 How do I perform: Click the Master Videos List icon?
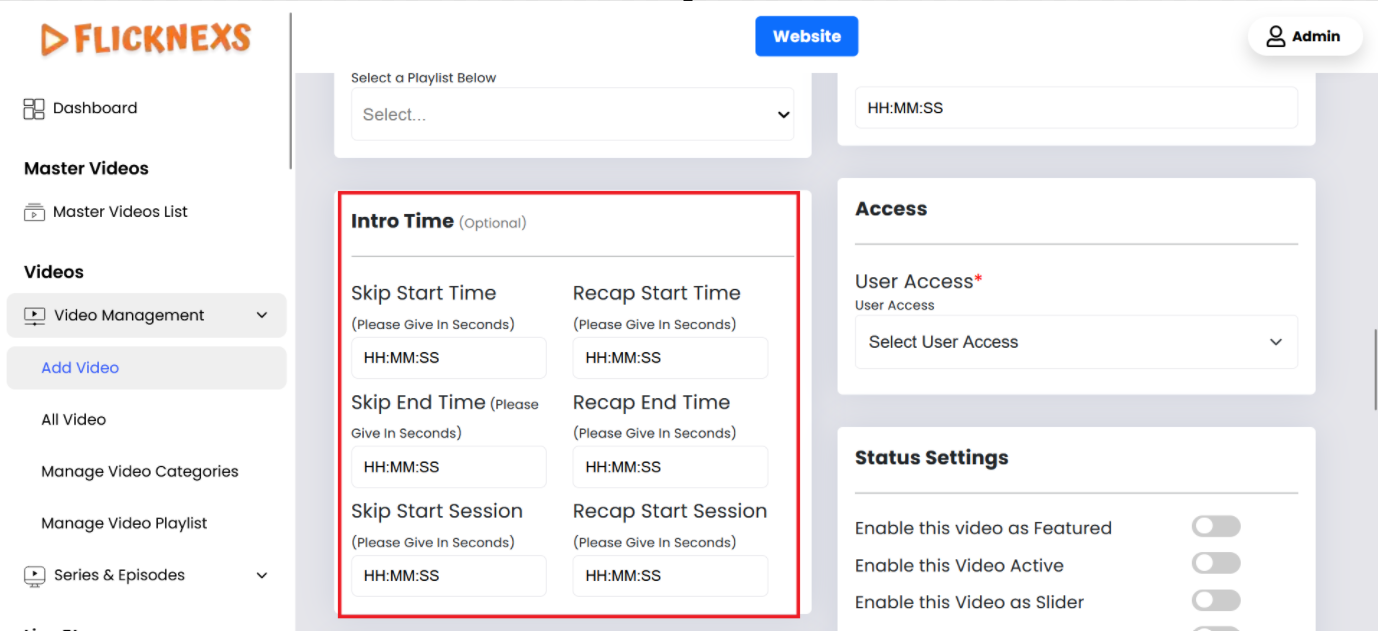34,212
